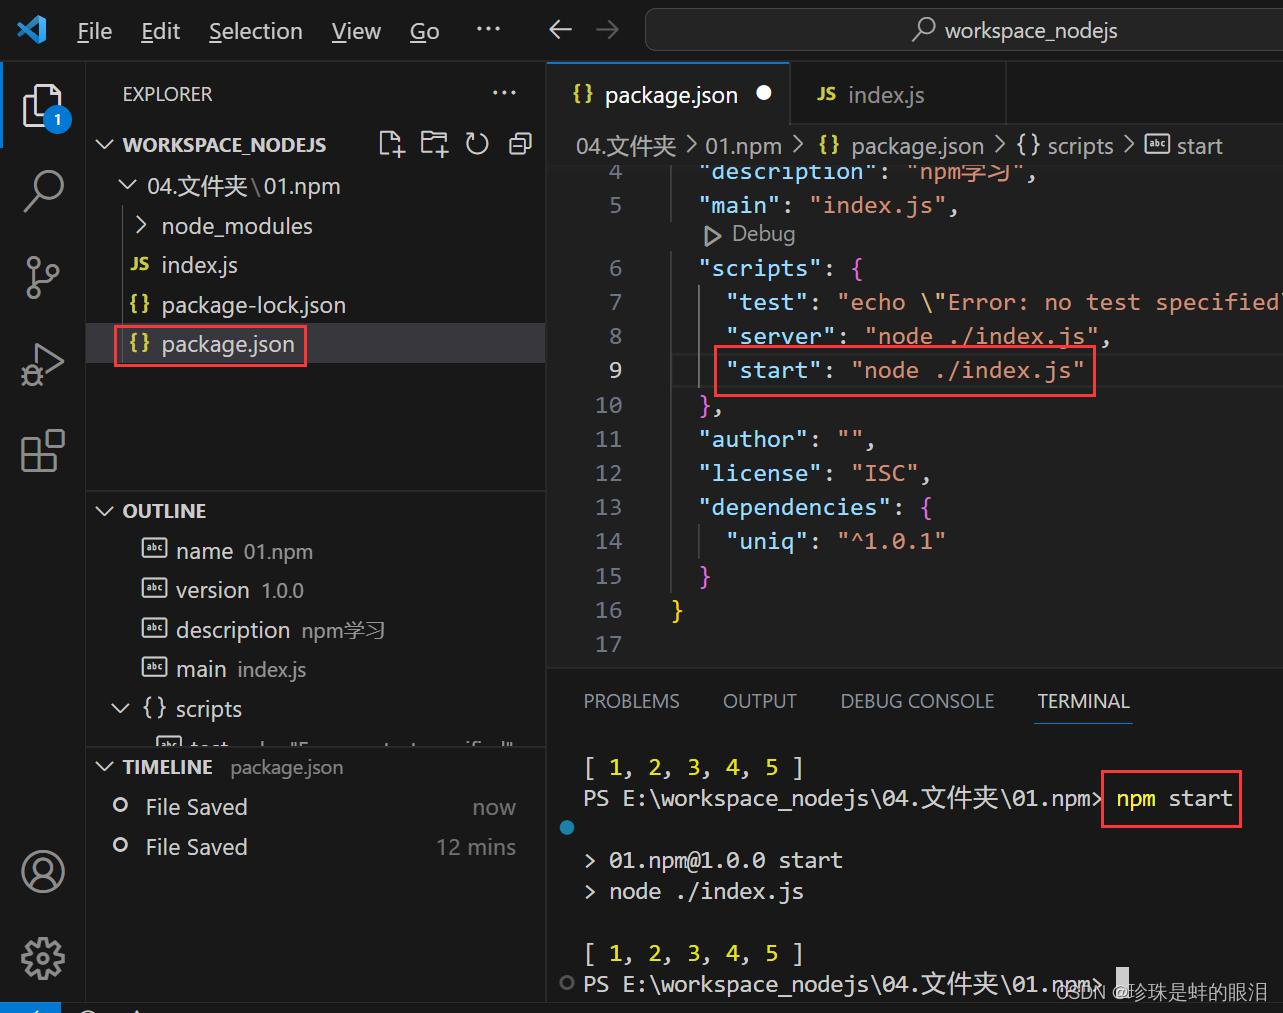The width and height of the screenshot is (1283, 1013).
Task: Switch to the package.json editor tab
Action: tap(668, 95)
